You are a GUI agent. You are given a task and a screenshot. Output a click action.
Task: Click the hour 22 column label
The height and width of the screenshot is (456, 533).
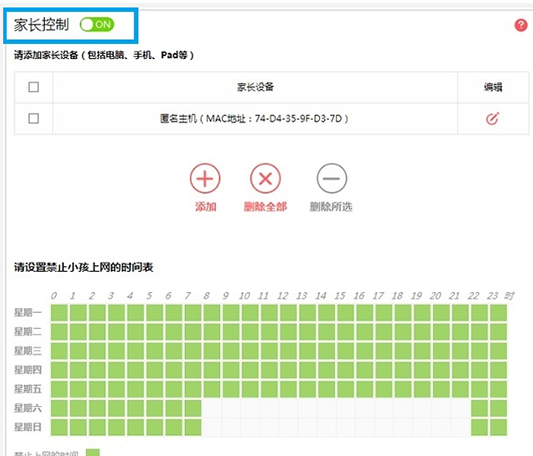pyautogui.click(x=473, y=296)
